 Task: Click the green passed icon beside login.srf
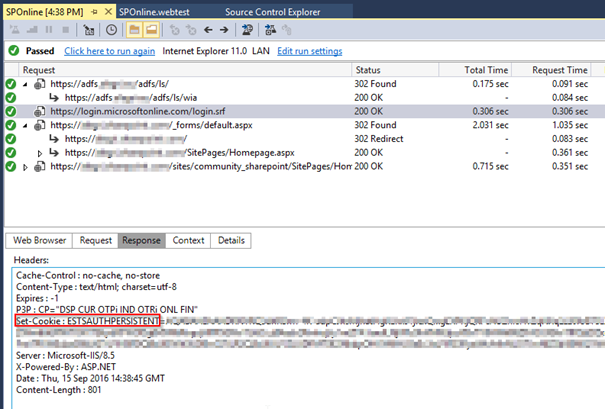(9, 112)
